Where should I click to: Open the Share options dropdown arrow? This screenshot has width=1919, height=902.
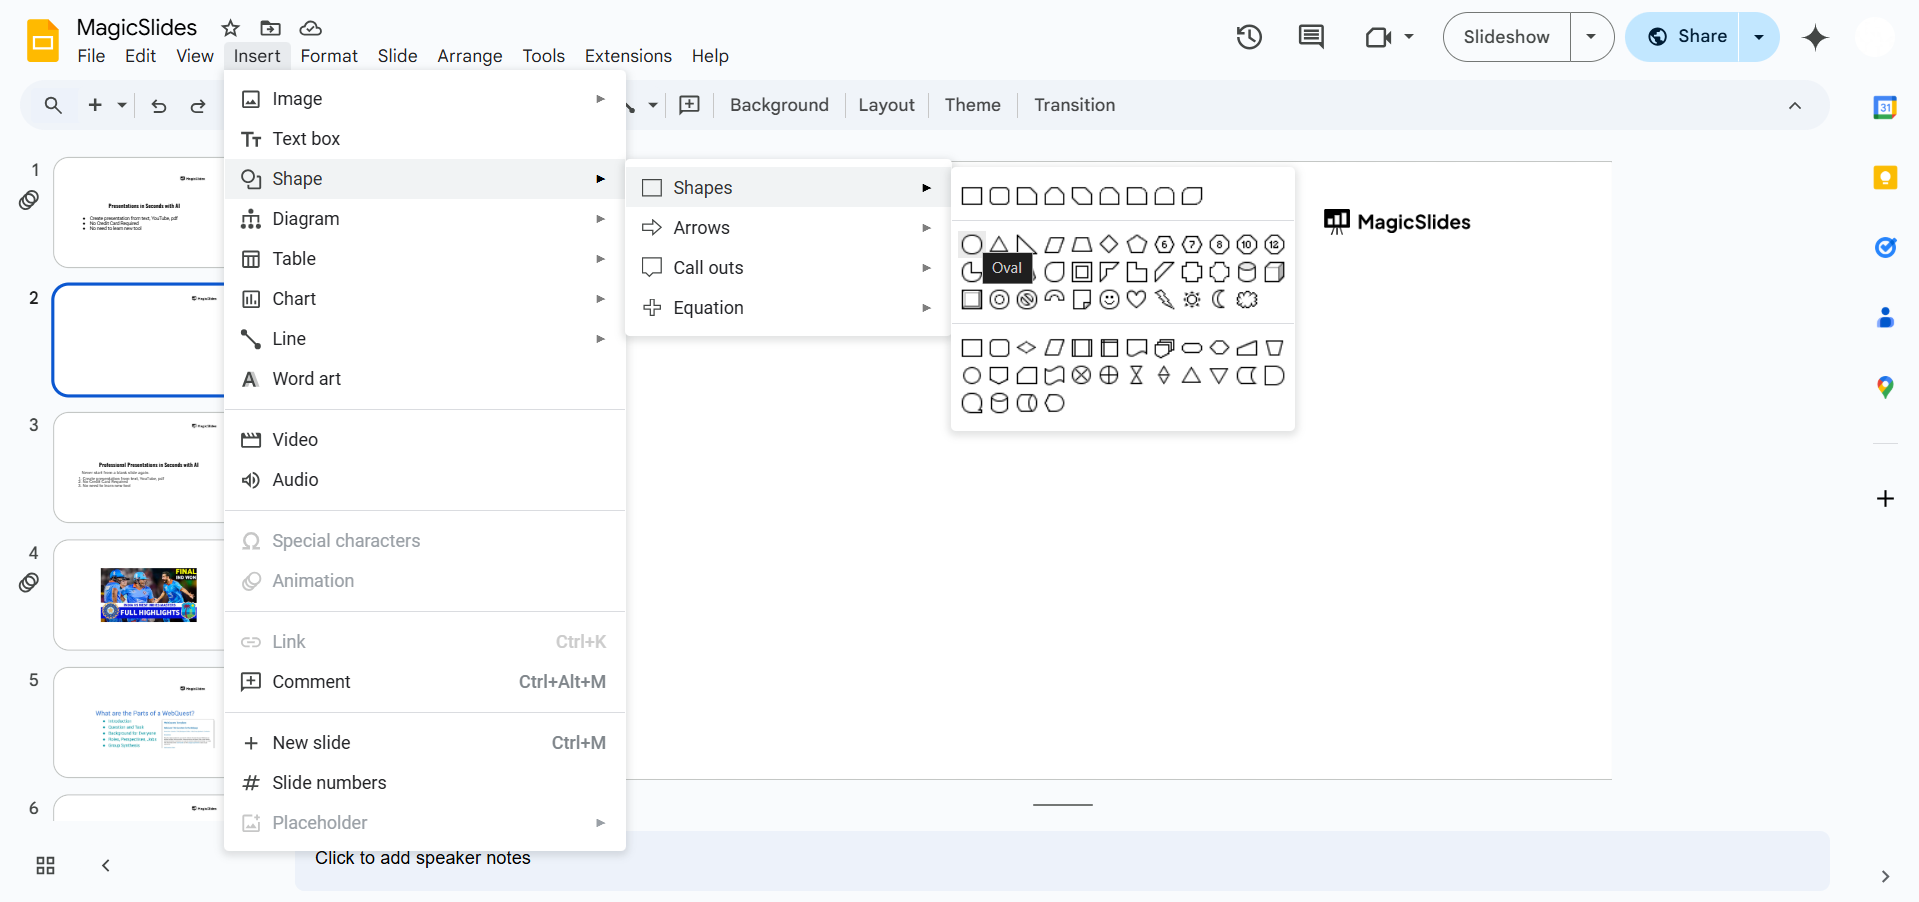click(1759, 37)
